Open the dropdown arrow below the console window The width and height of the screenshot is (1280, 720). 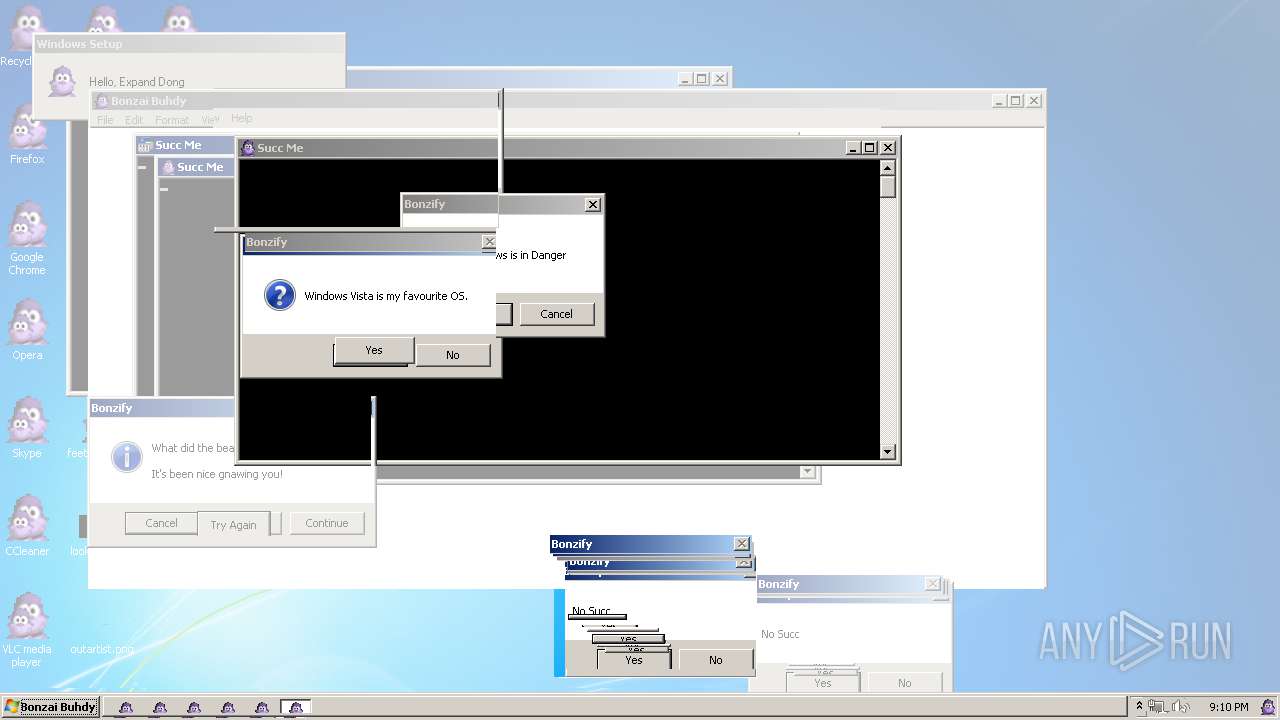tap(808, 472)
